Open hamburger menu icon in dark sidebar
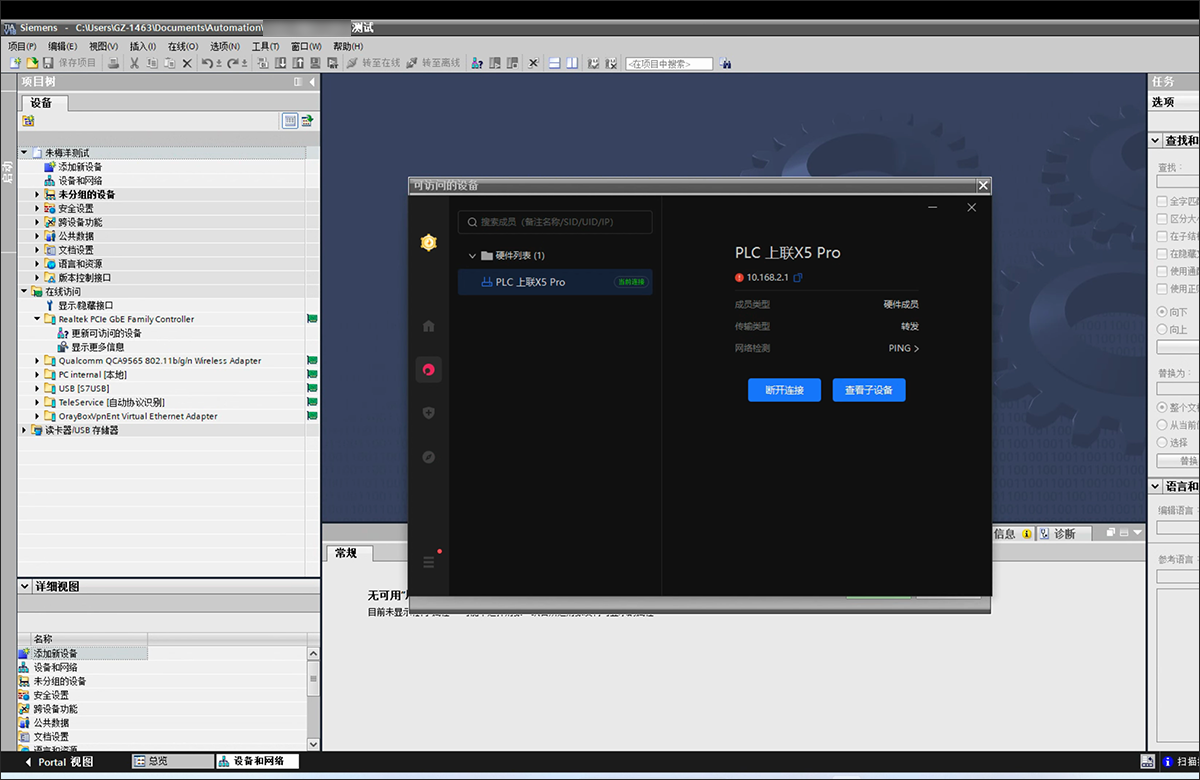1200x780 pixels. click(429, 562)
